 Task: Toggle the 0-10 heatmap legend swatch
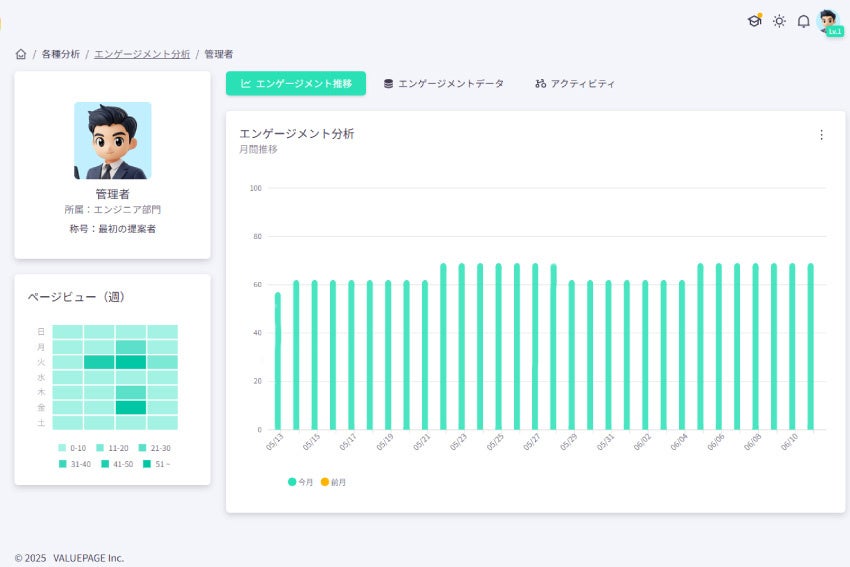pyautogui.click(x=62, y=448)
